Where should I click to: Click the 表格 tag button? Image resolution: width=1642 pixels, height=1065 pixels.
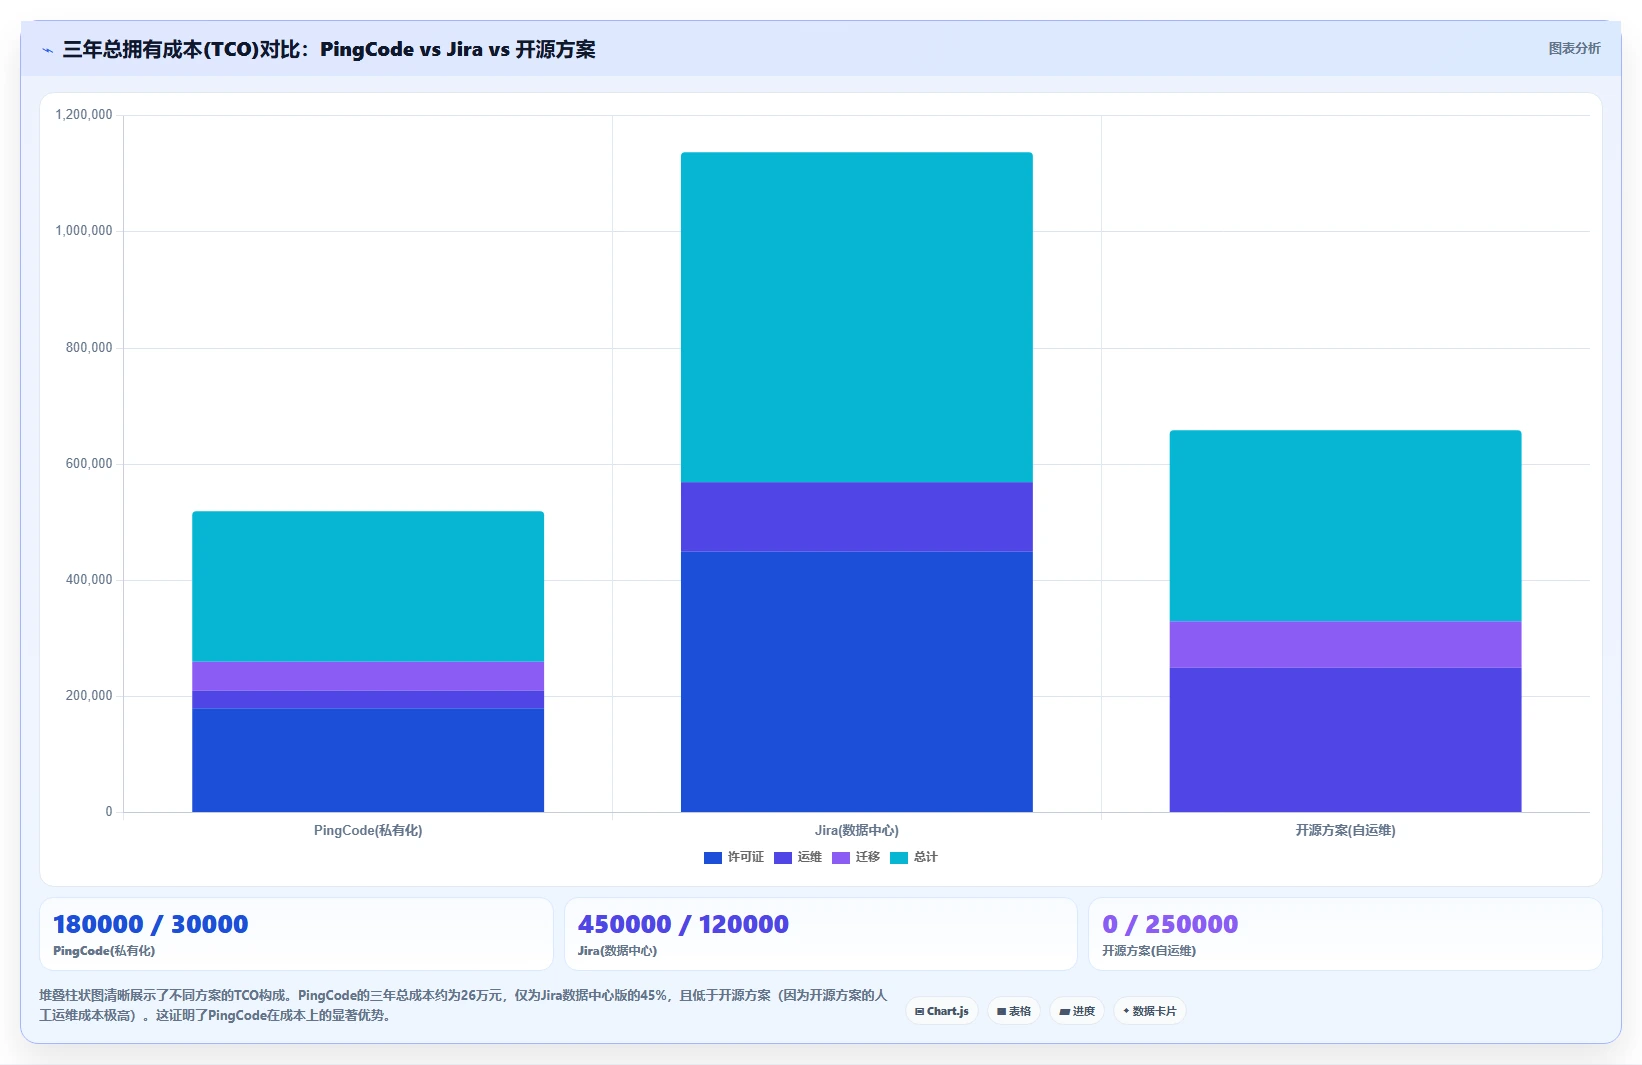(1014, 1011)
